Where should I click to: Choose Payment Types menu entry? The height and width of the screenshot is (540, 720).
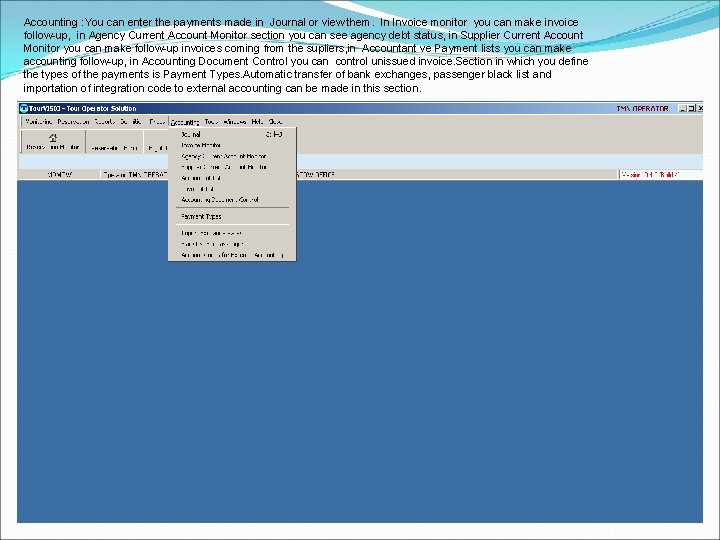(232, 216)
